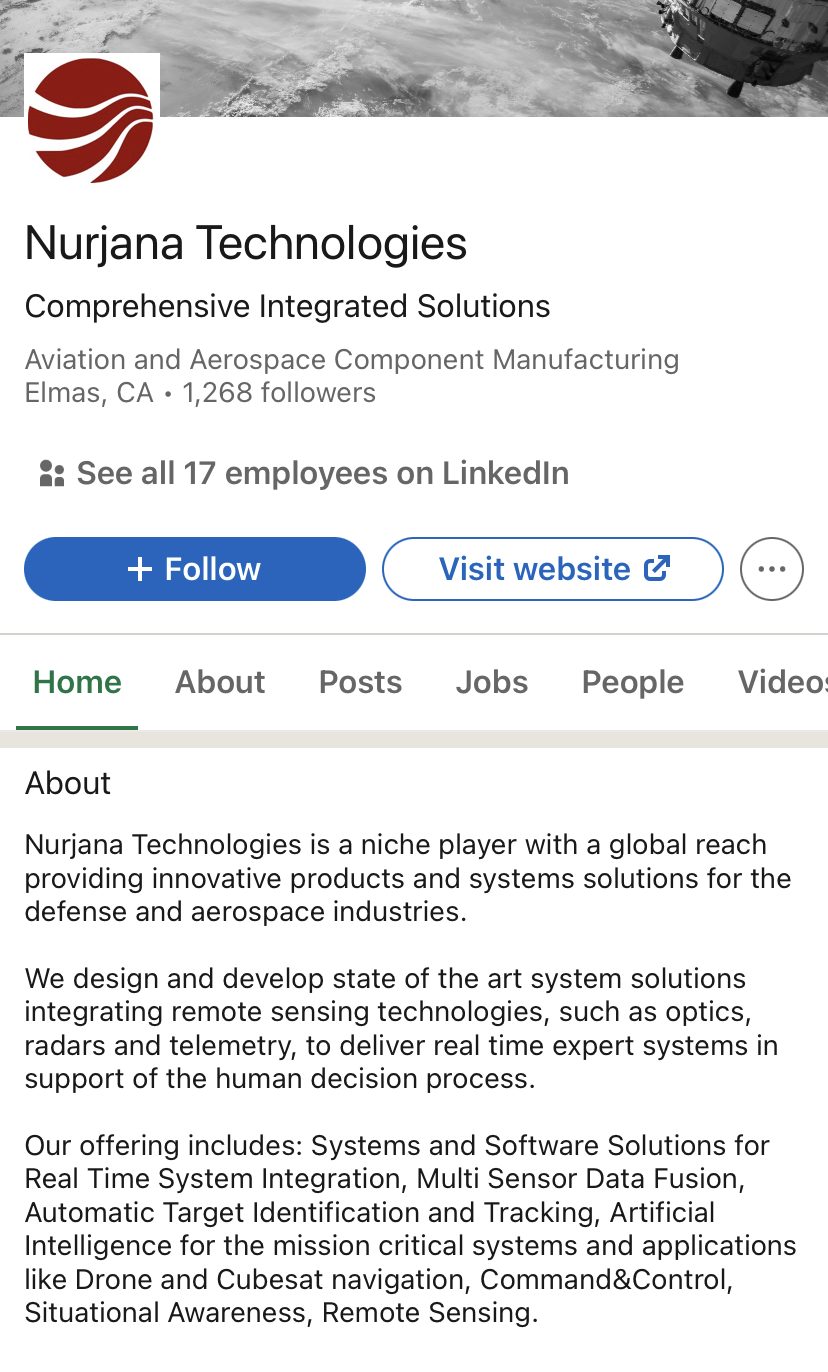Click the people icon beside employees count

pyautogui.click(x=51, y=473)
